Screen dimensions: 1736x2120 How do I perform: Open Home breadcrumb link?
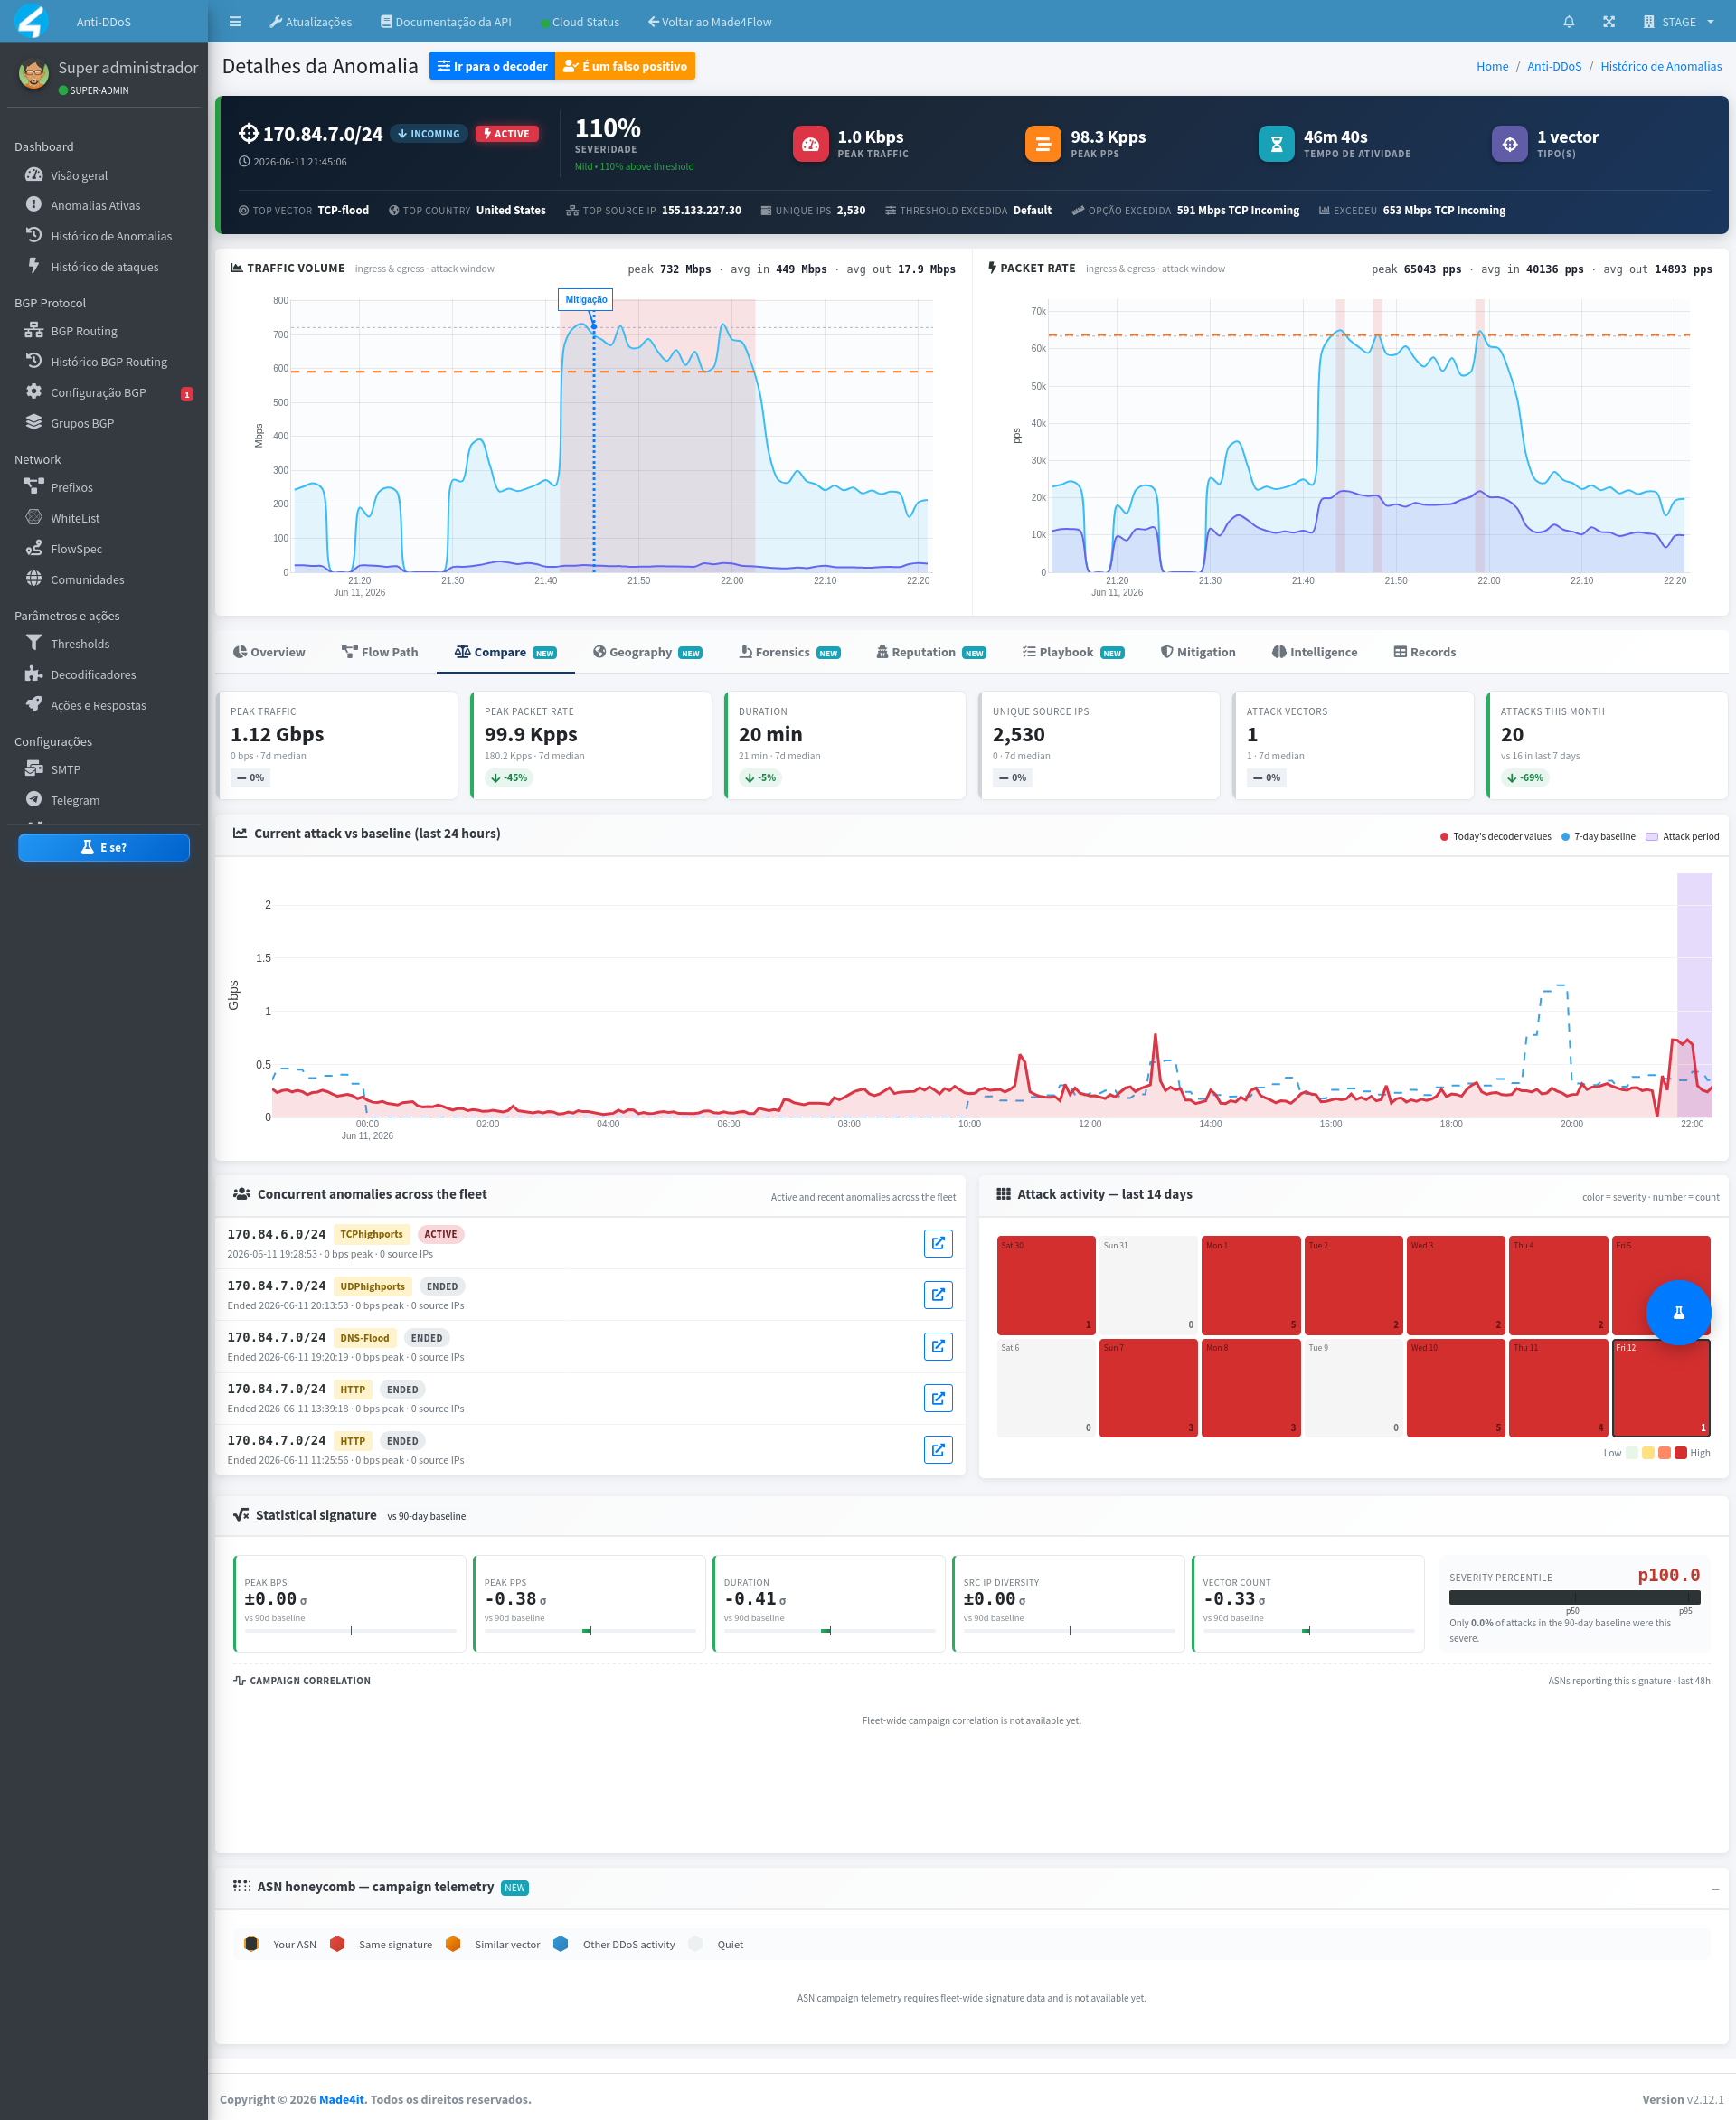coord(1492,67)
